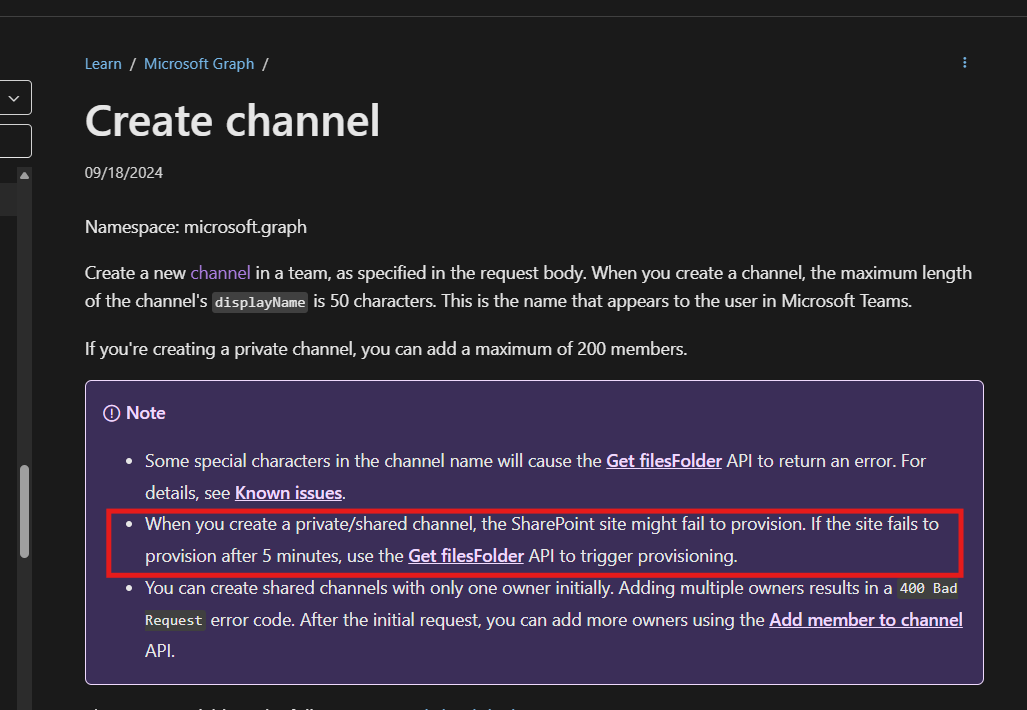The width and height of the screenshot is (1027, 710).
Task: Click the 400 Bad code text
Action: coord(928,588)
